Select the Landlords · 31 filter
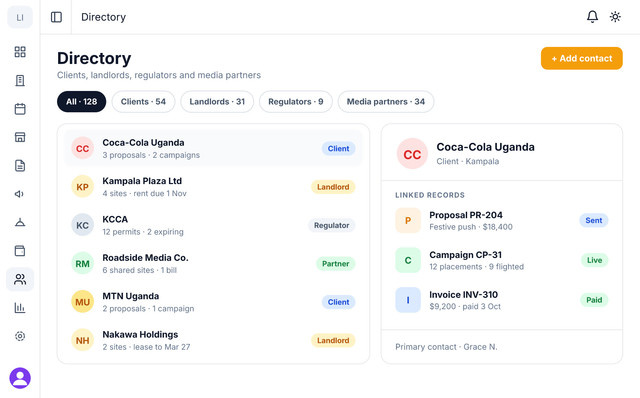Screen dimensions: 640x398 point(217,102)
